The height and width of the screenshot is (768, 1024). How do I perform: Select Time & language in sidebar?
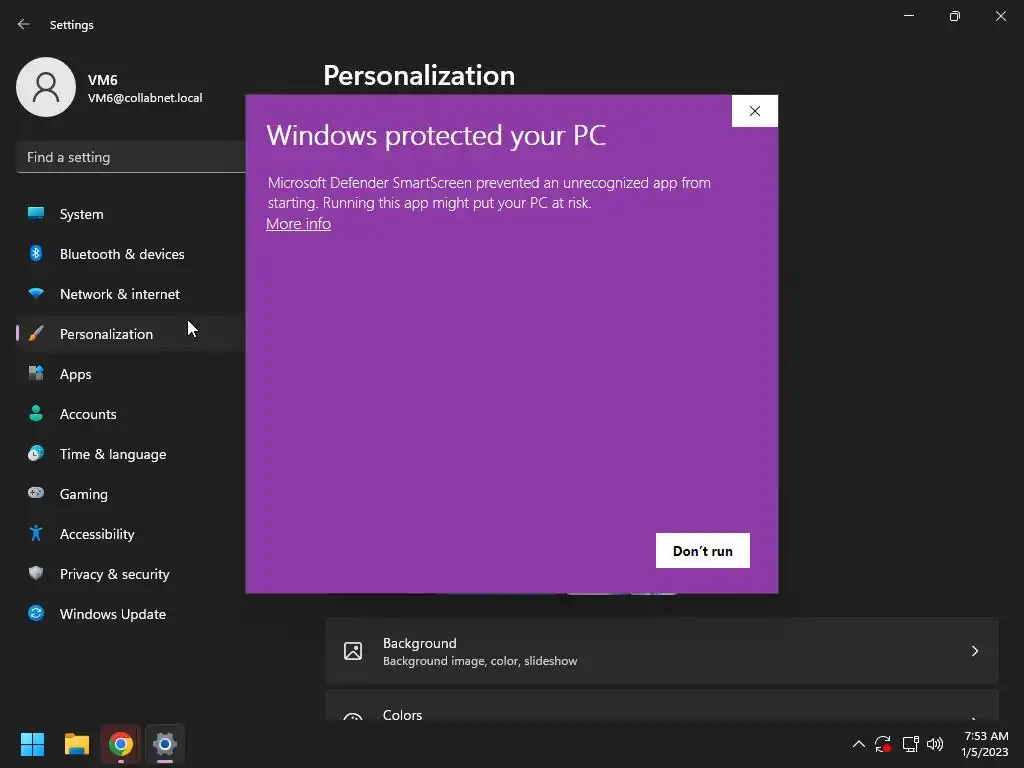point(131,454)
